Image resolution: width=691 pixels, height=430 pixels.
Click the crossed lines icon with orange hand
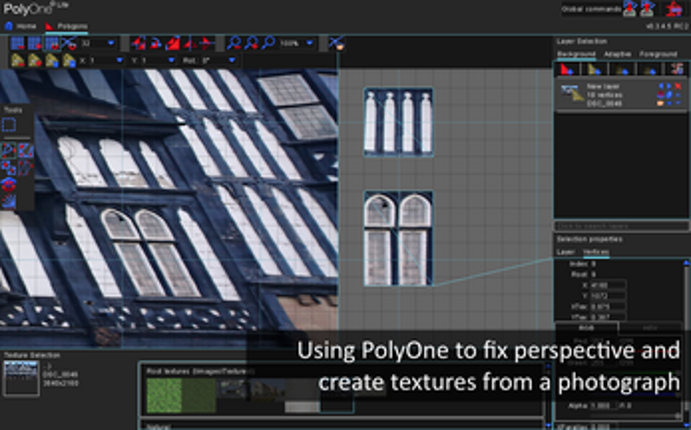pyautogui.click(x=337, y=43)
